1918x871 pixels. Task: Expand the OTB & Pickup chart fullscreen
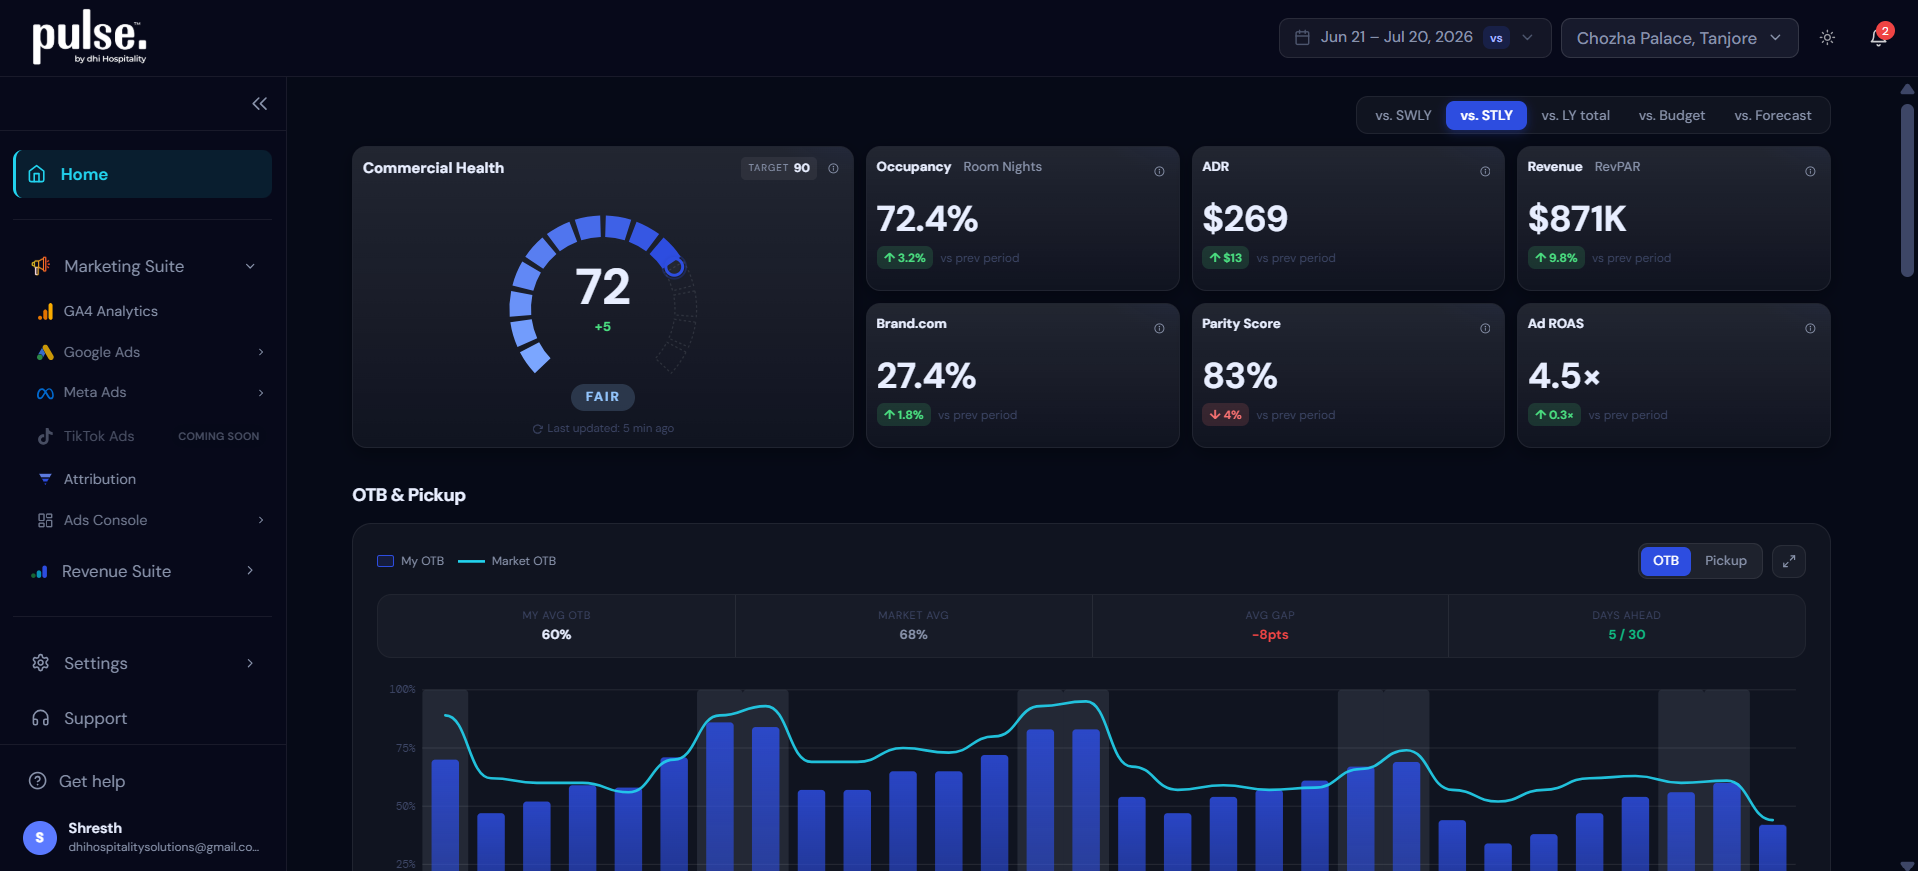[1789, 561]
